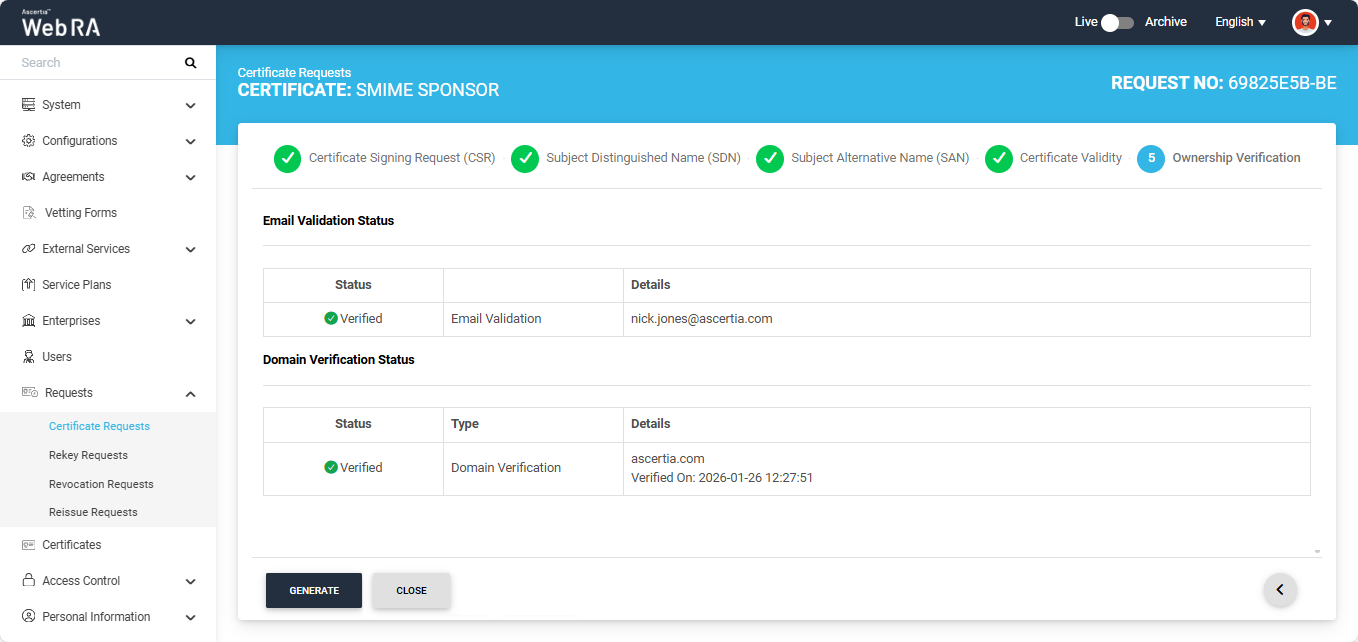Click into the Search input field
Image resolution: width=1358 pixels, height=642 pixels.
[x=95, y=63]
